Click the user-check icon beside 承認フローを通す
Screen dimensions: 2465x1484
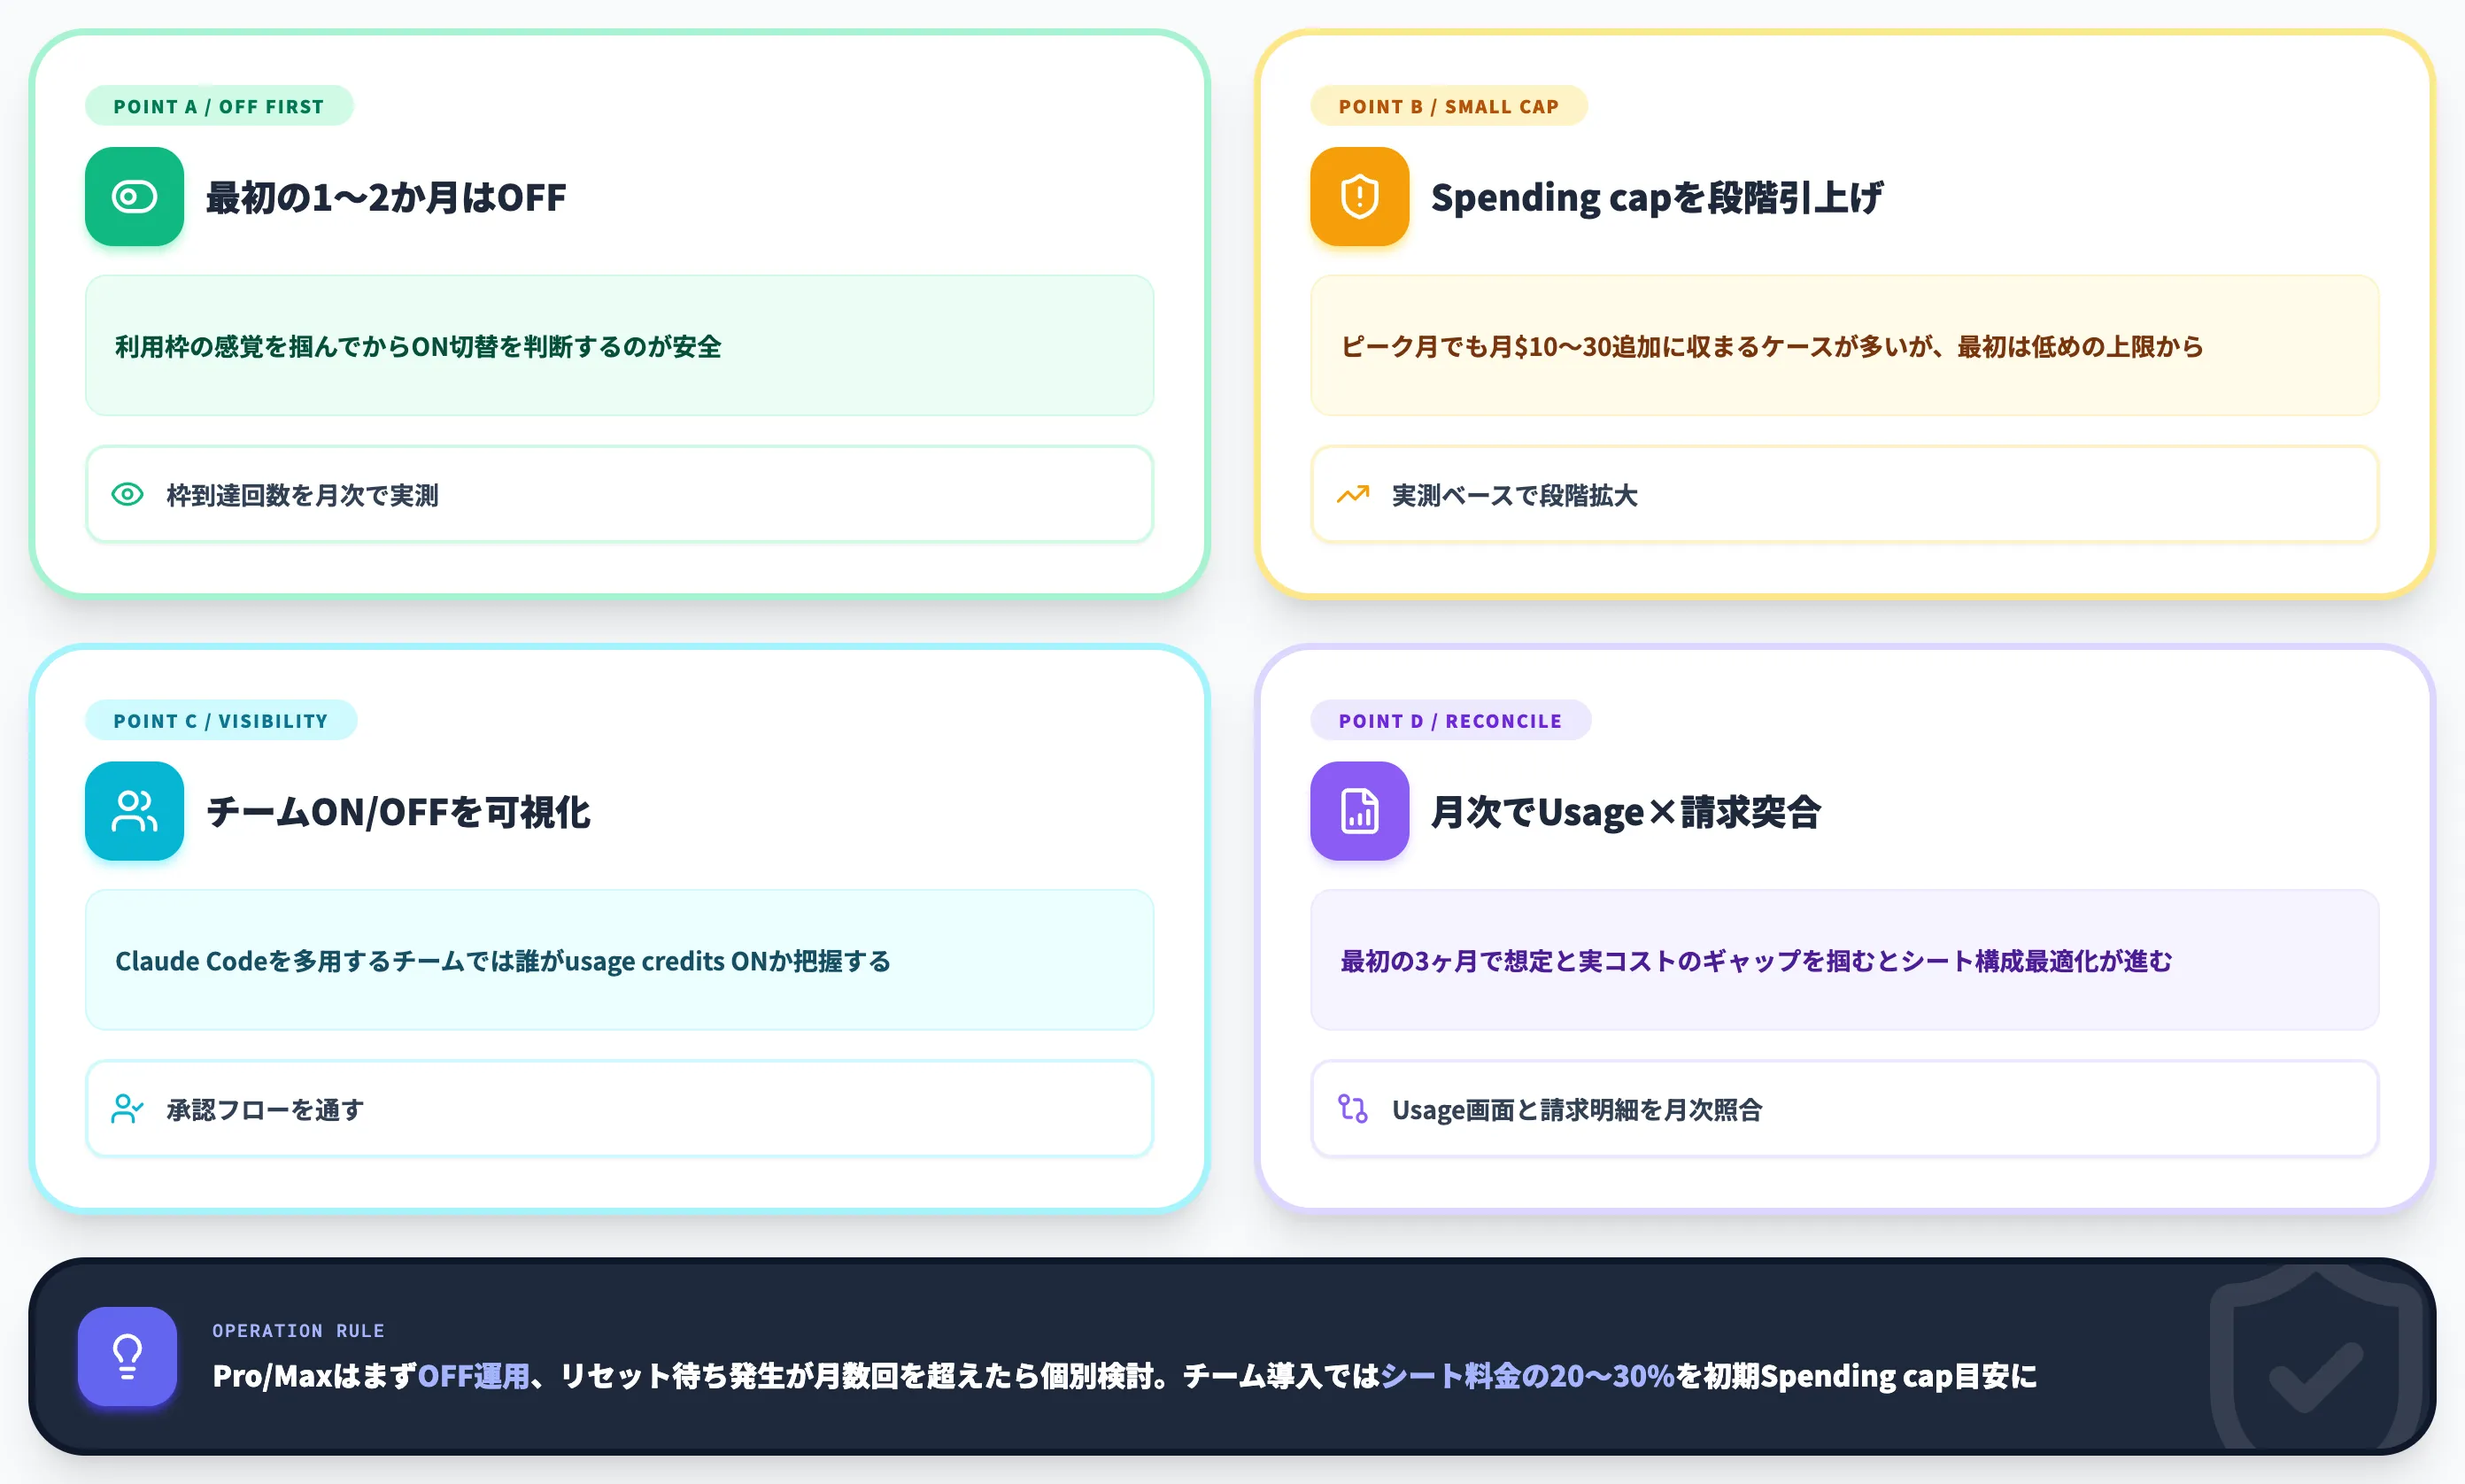[127, 1109]
